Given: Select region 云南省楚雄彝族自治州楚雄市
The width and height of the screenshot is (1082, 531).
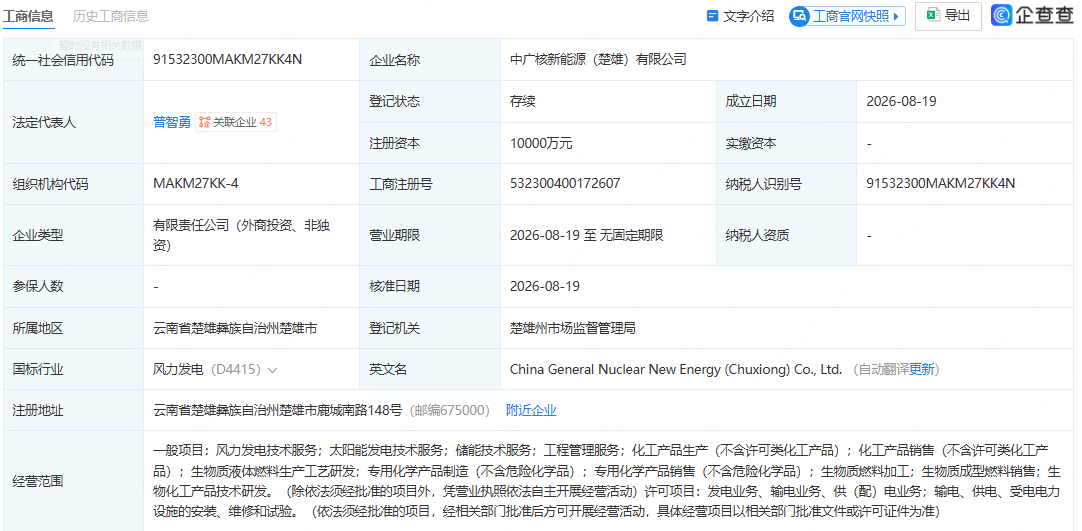Looking at the screenshot, I should point(235,328).
